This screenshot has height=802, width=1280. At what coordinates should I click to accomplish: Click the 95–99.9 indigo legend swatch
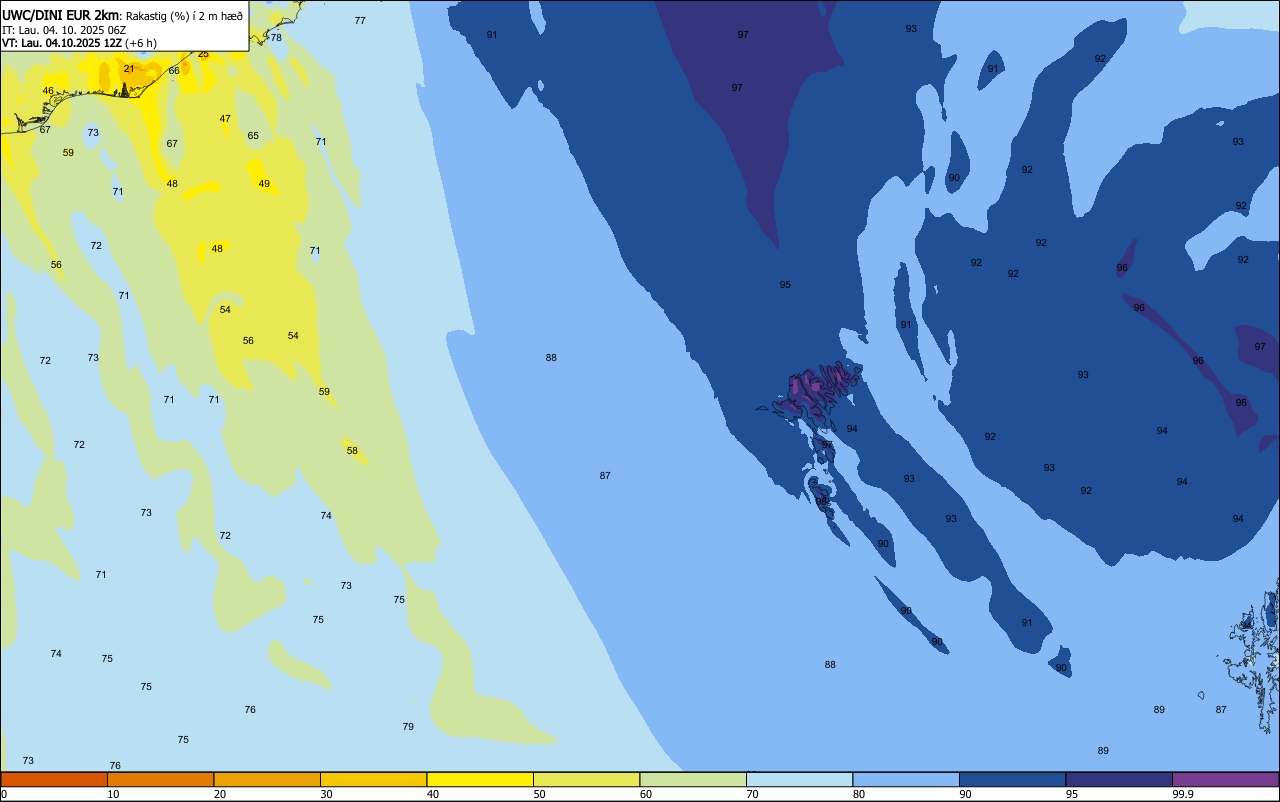tap(1119, 779)
